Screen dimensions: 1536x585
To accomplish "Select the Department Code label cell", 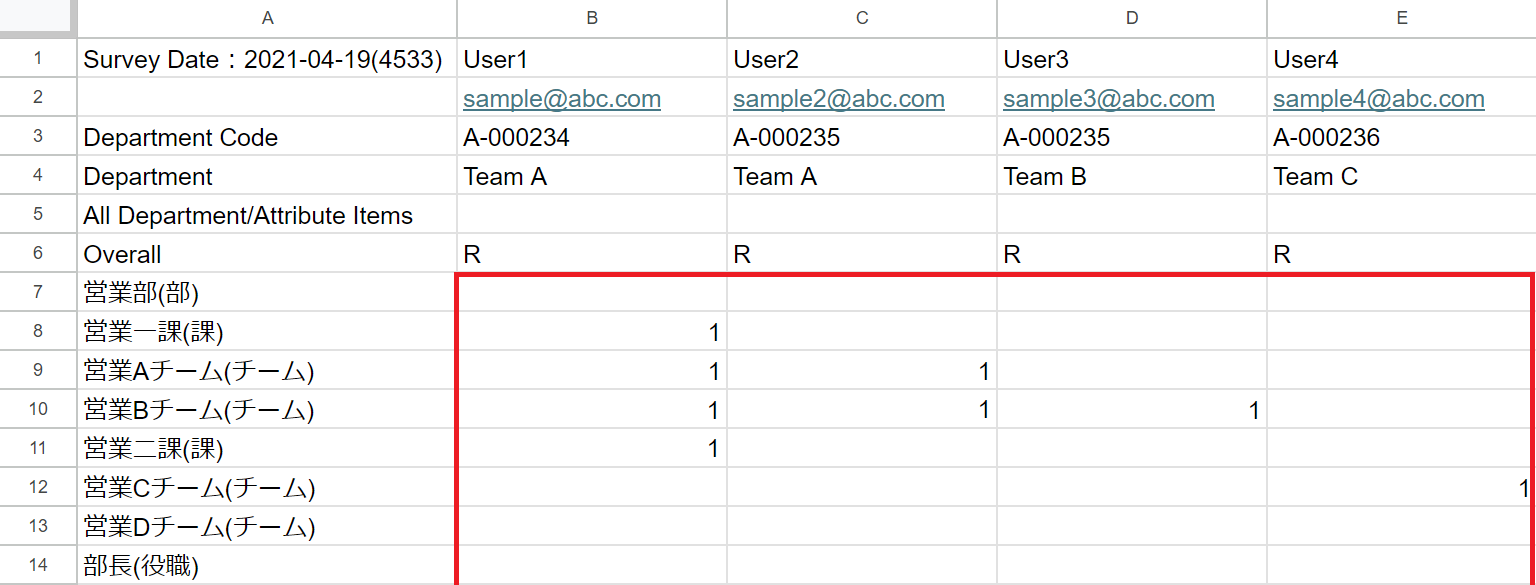I will (x=181, y=138).
